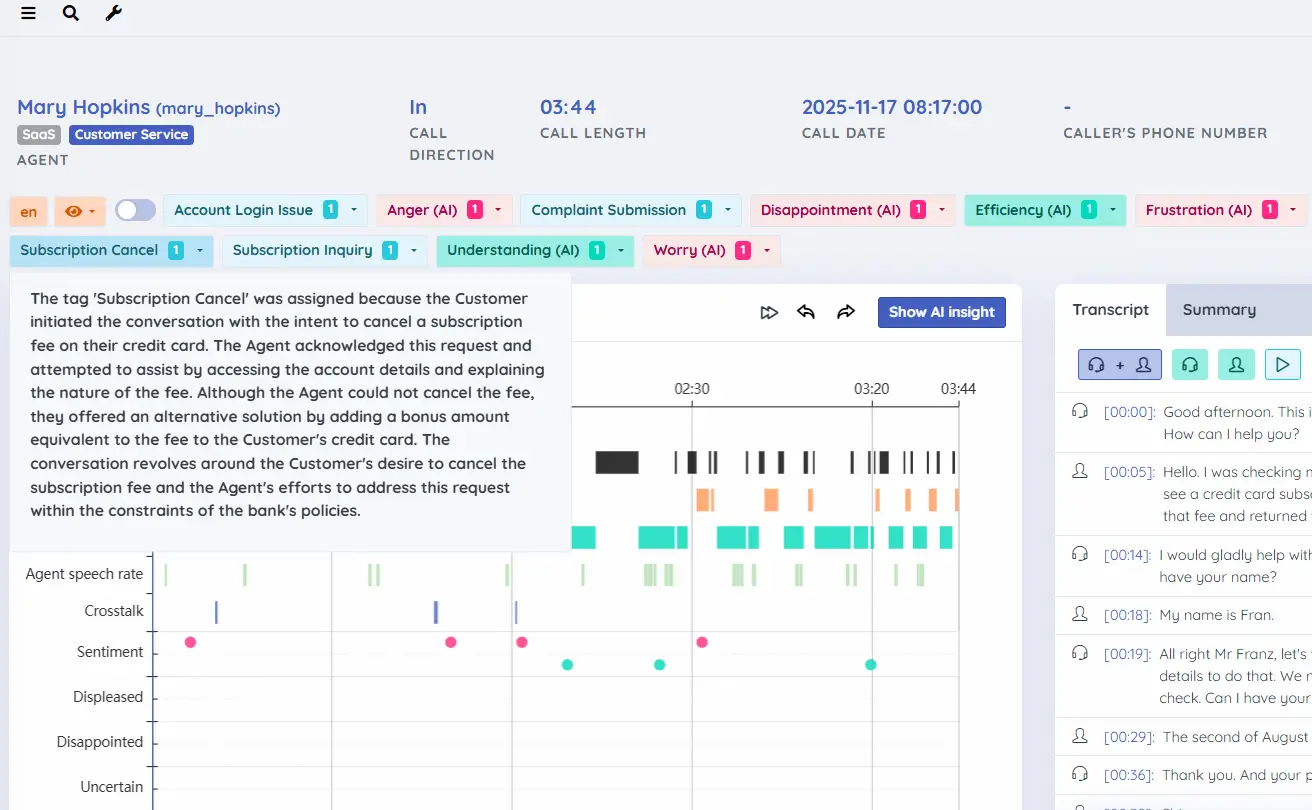The height and width of the screenshot is (810, 1312).
Task: Click headset icon beside 00:00 line
Action: coord(1080,411)
